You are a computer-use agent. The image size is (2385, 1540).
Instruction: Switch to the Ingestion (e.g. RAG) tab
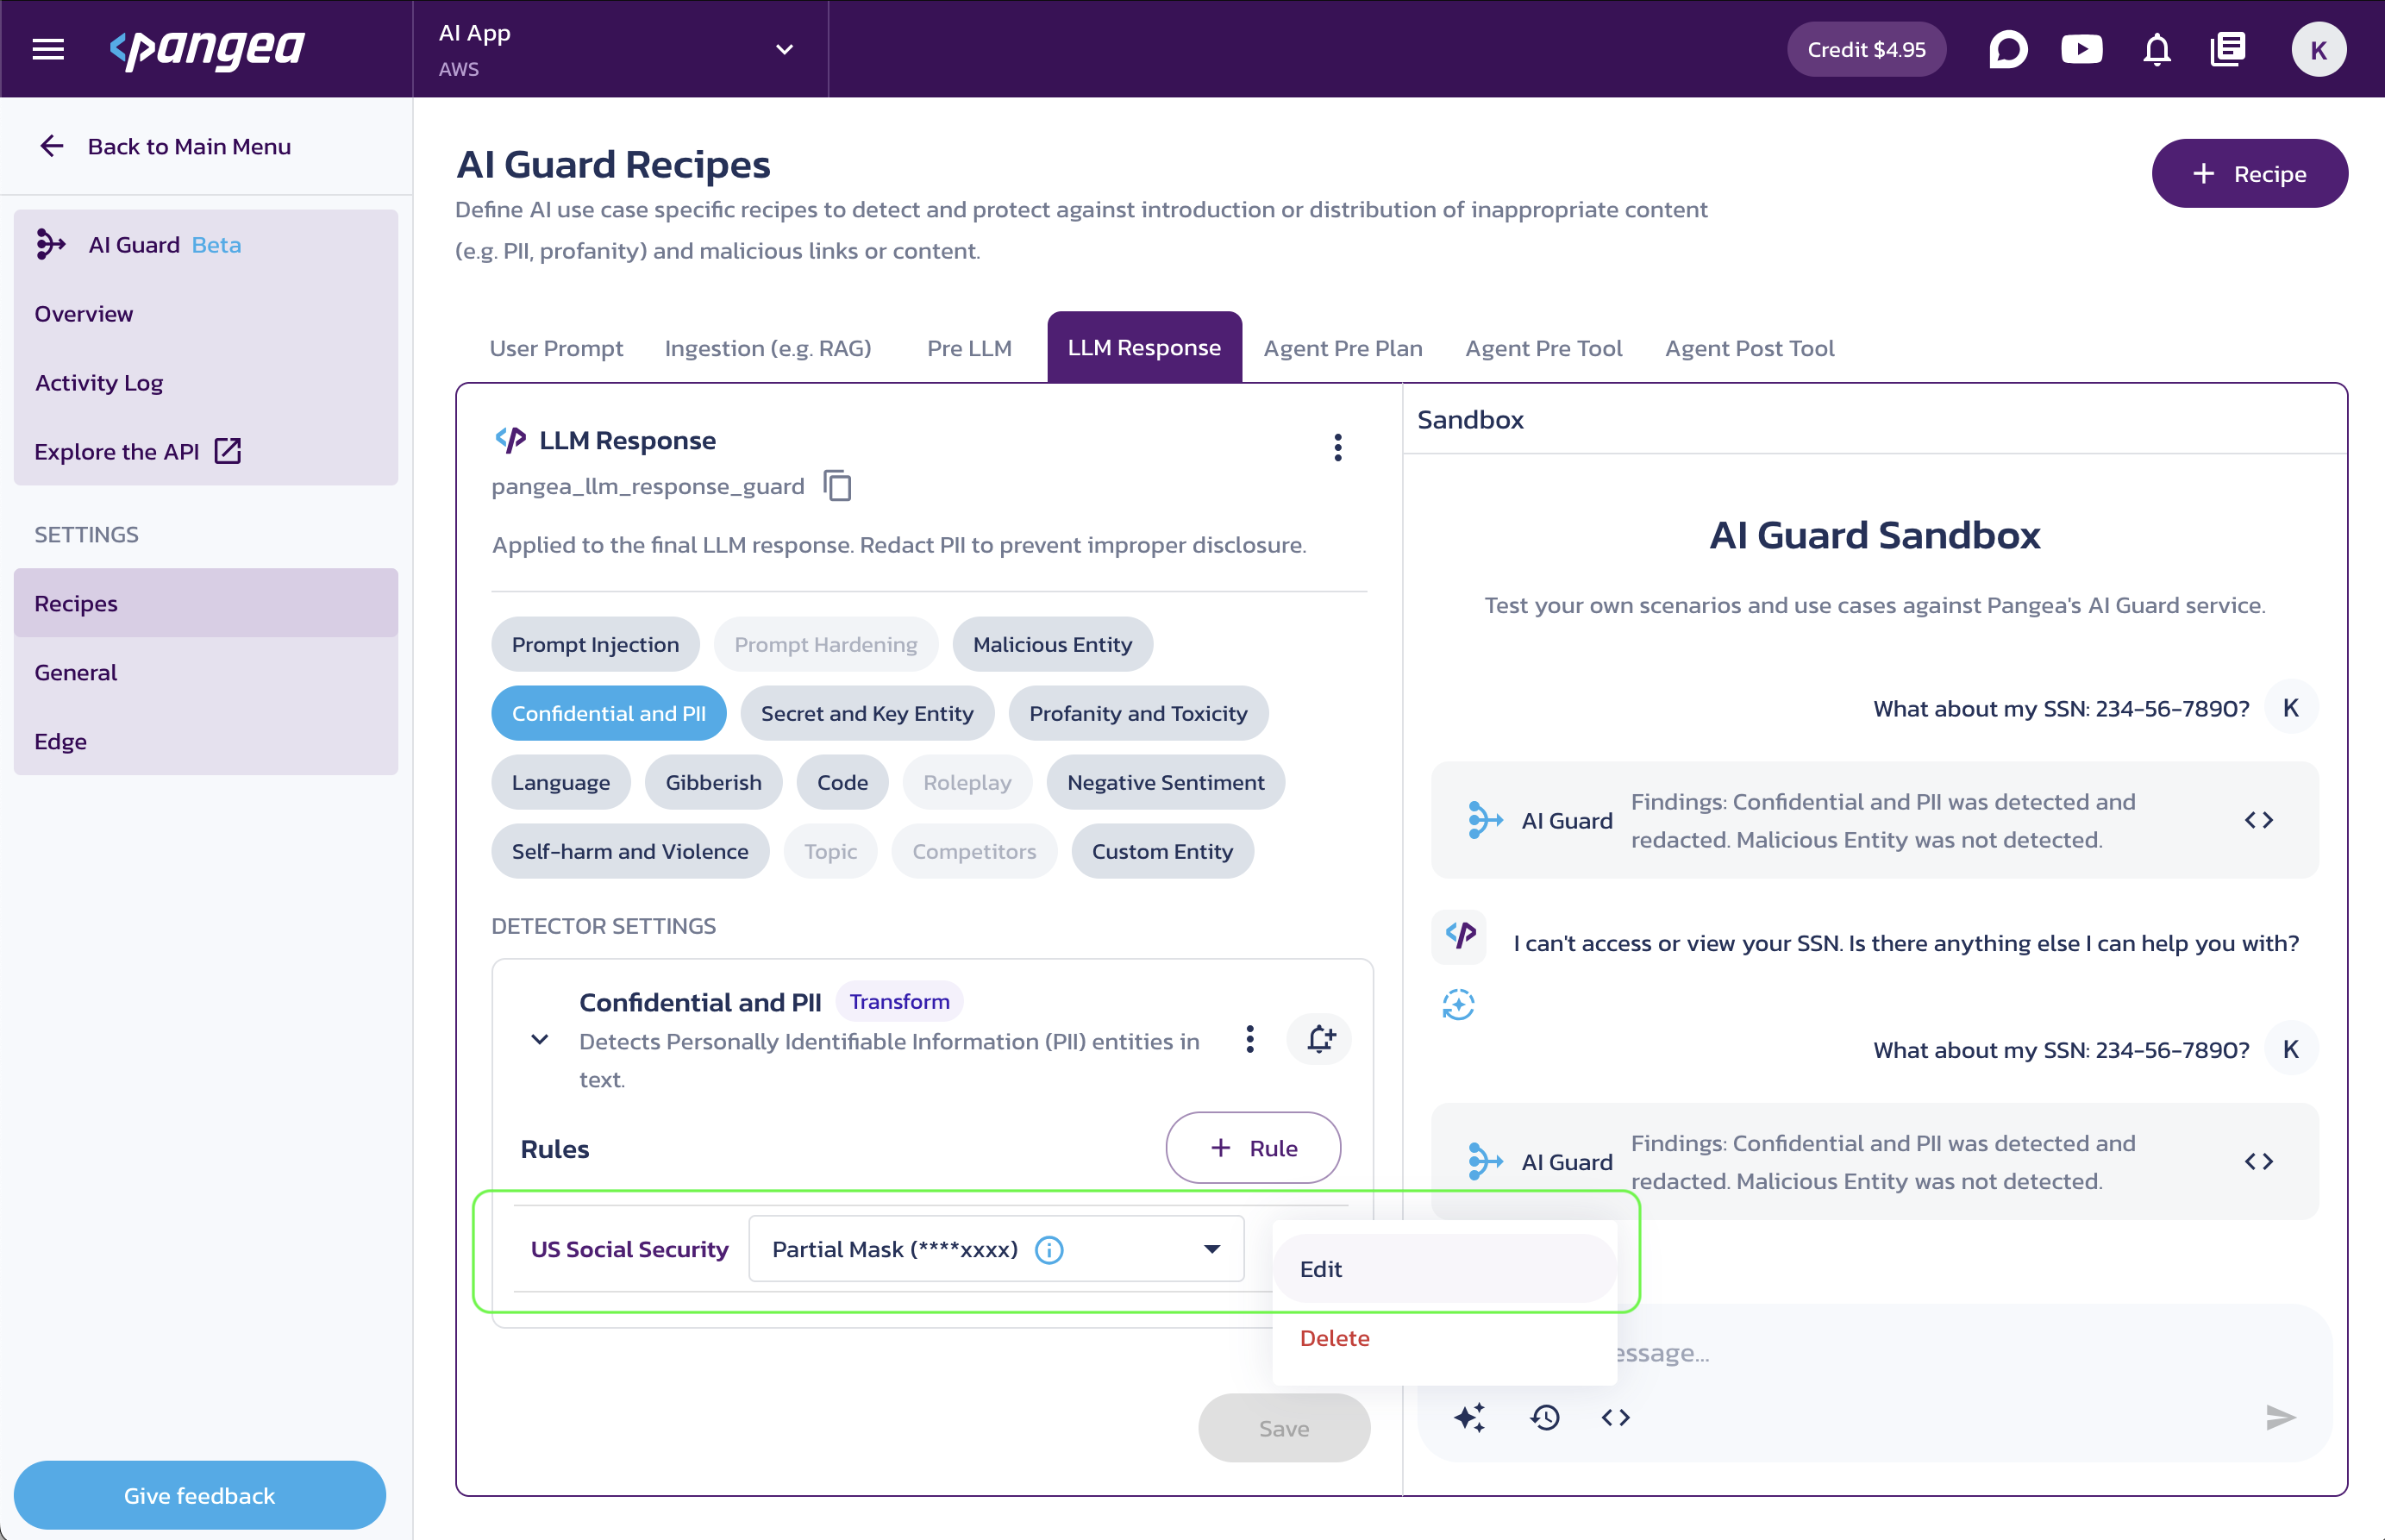coord(768,348)
